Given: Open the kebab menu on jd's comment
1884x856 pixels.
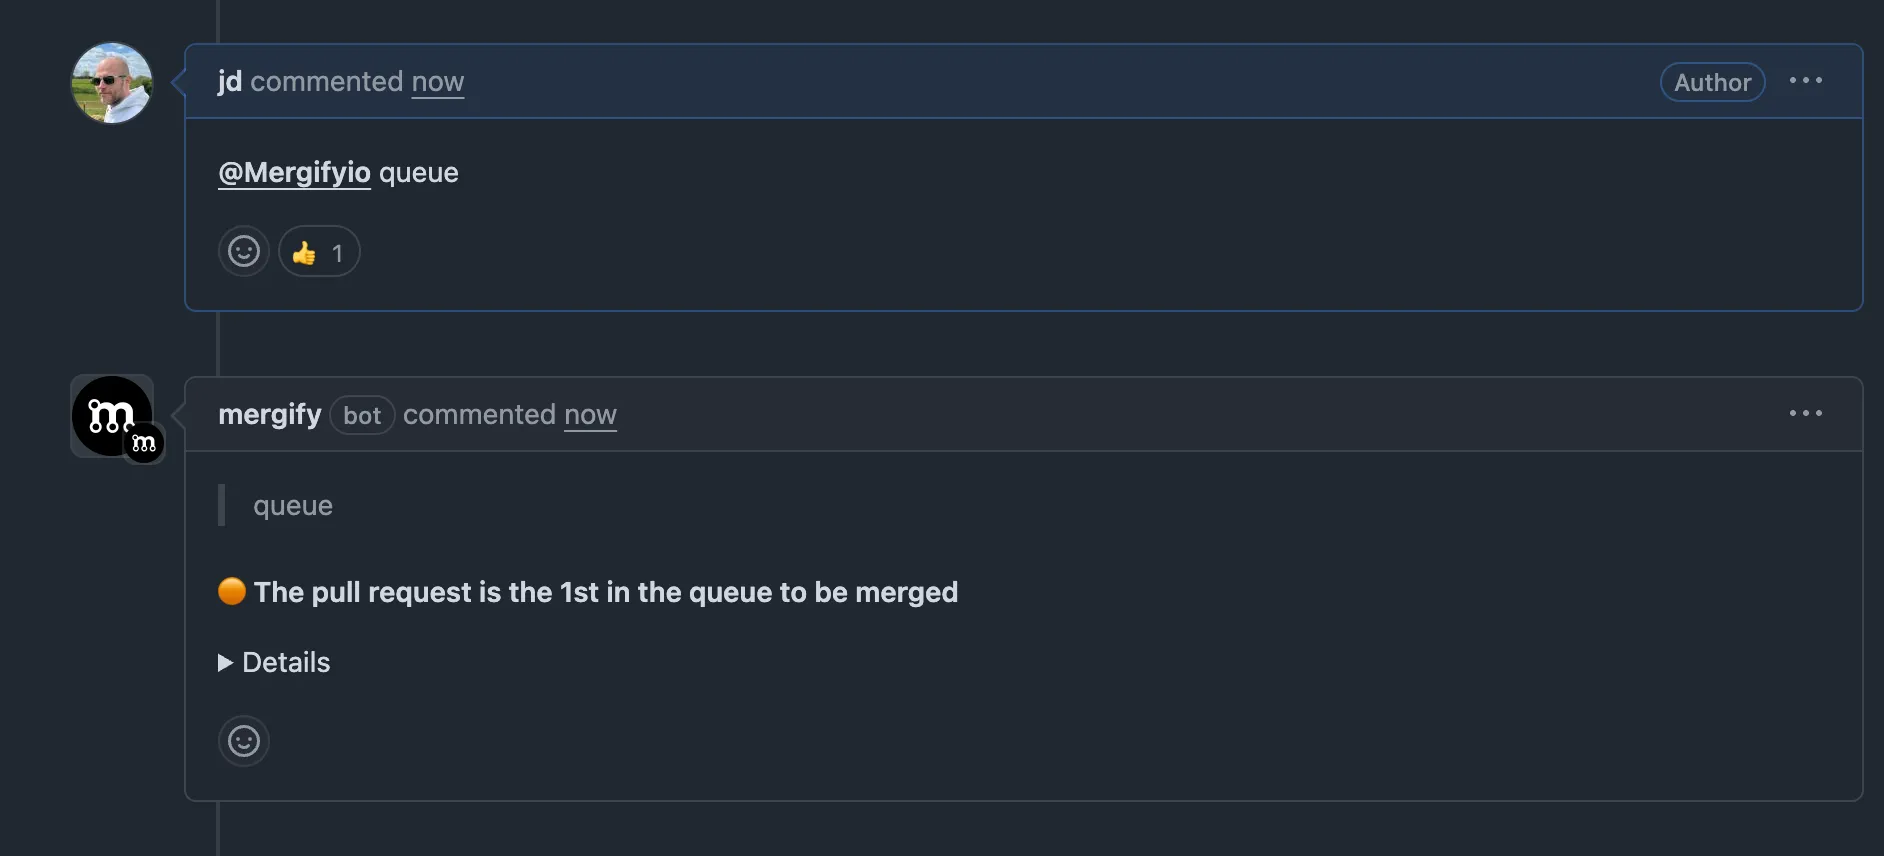Looking at the screenshot, I should (1806, 81).
